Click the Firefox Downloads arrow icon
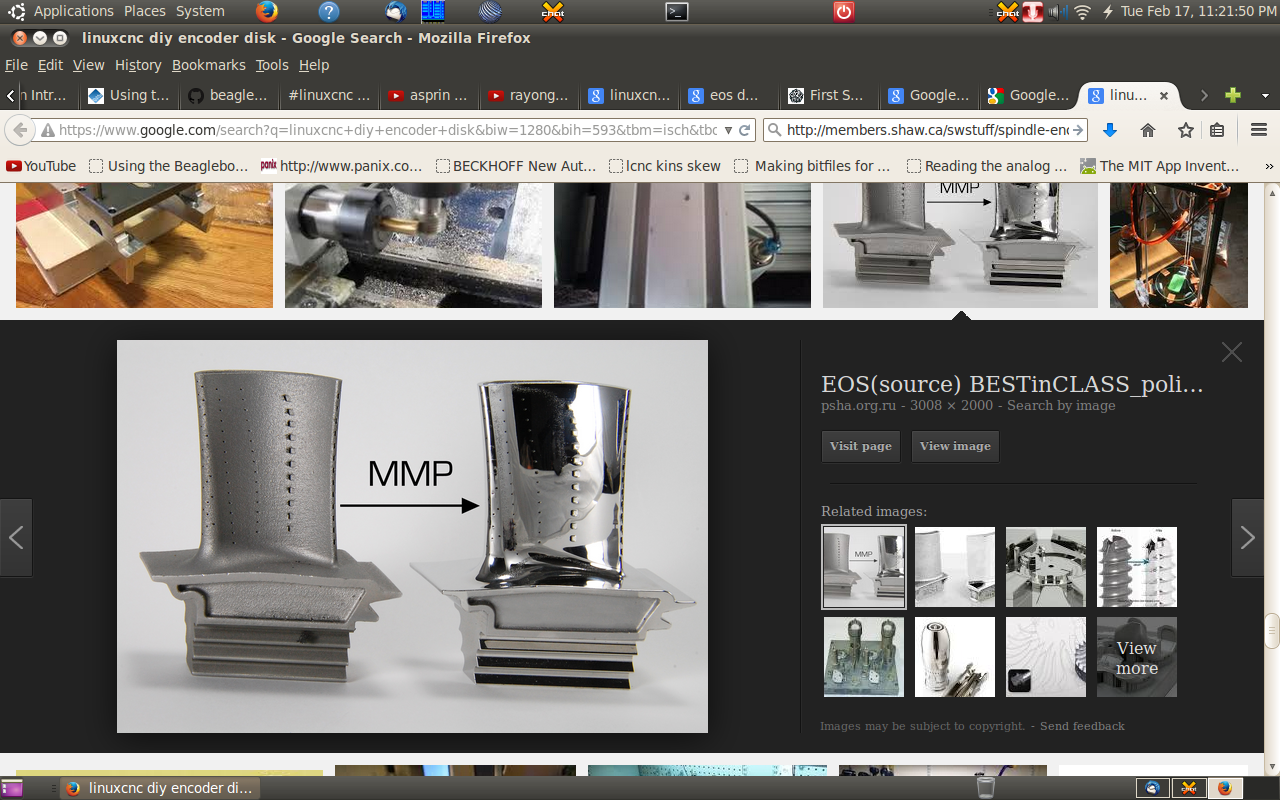Image resolution: width=1280 pixels, height=800 pixels. point(1109,130)
